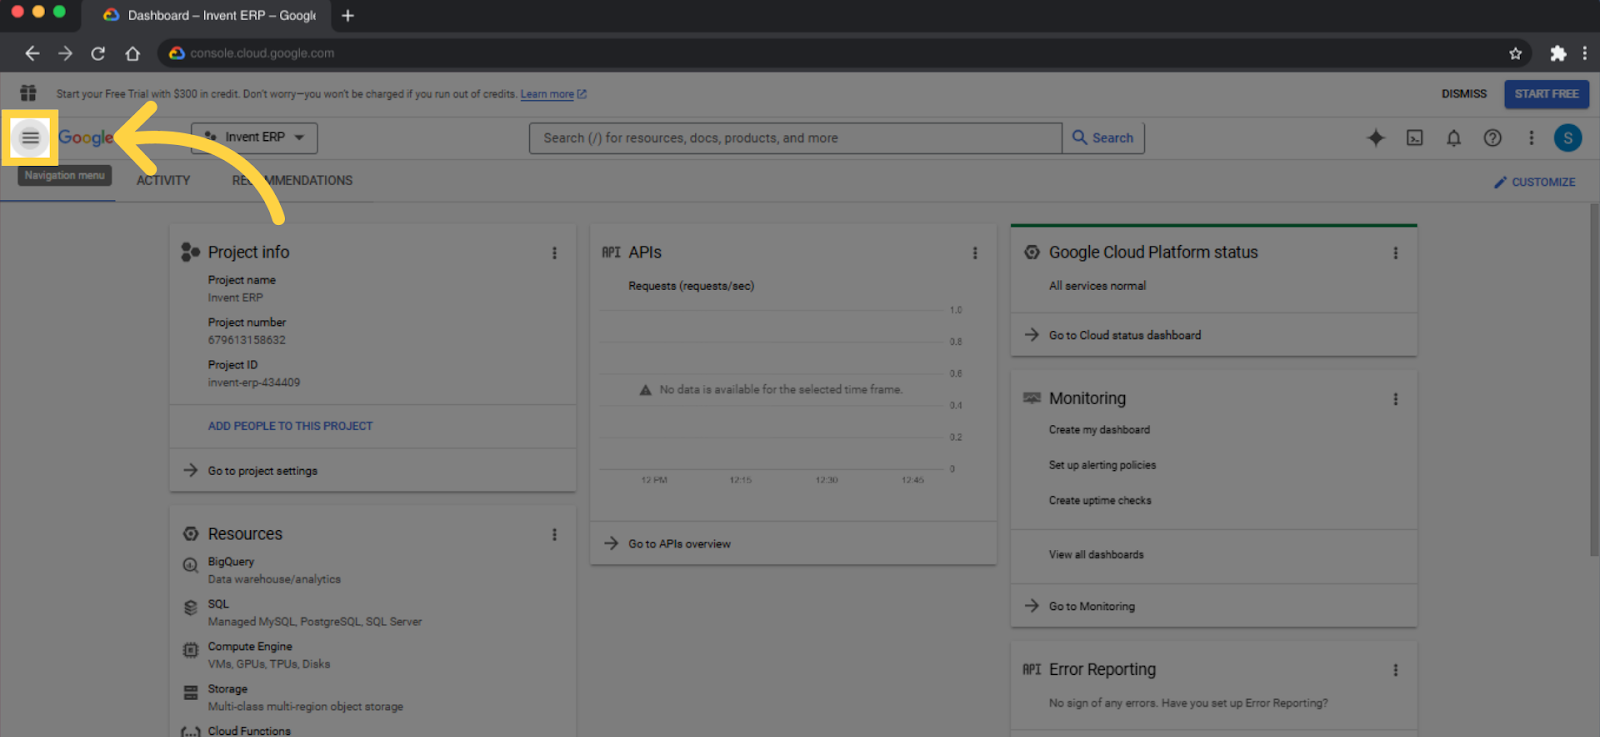Click the Resources card title icon
Viewport: 1600px width, 737px height.
191,534
